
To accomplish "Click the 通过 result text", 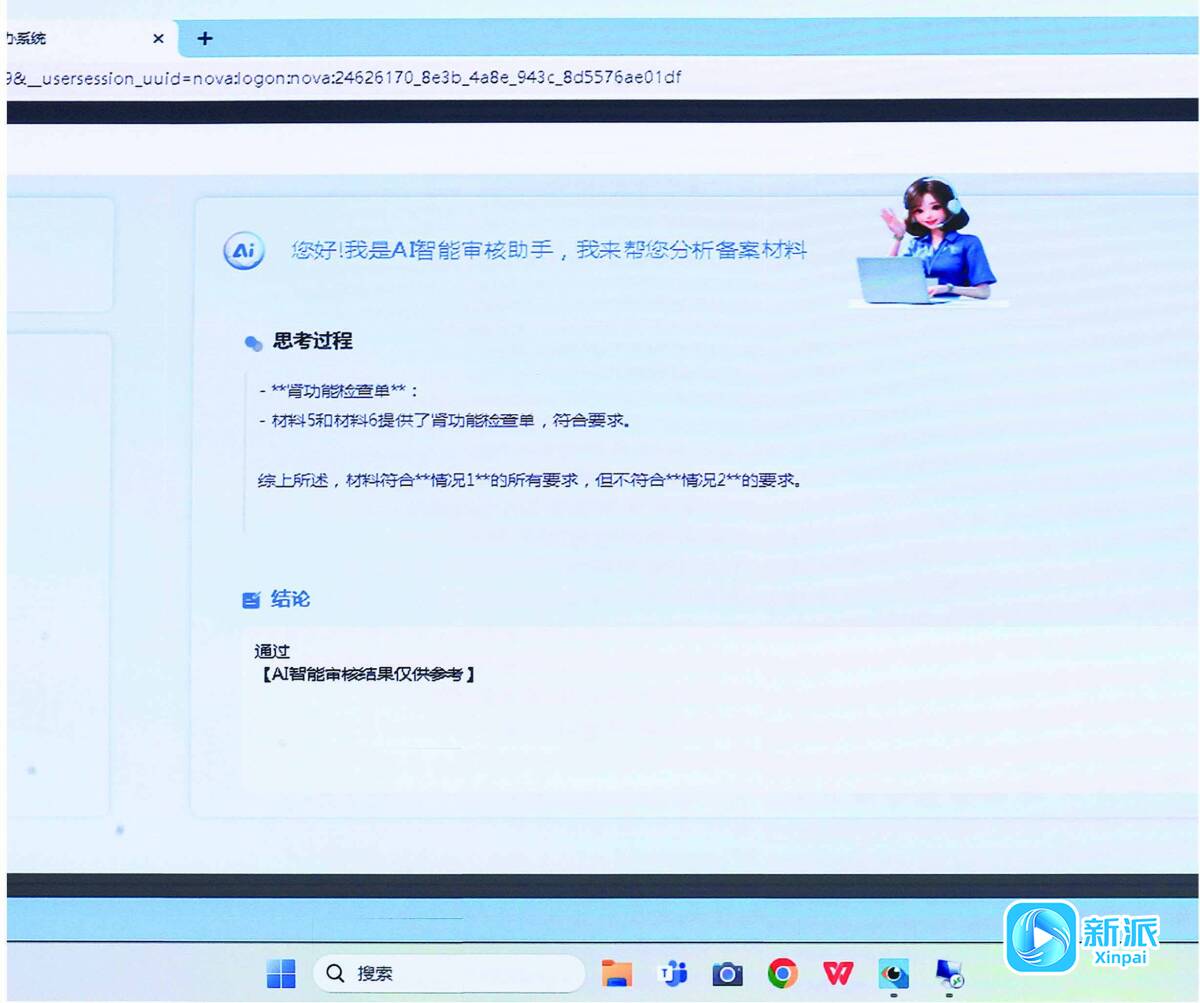I will tap(272, 651).
